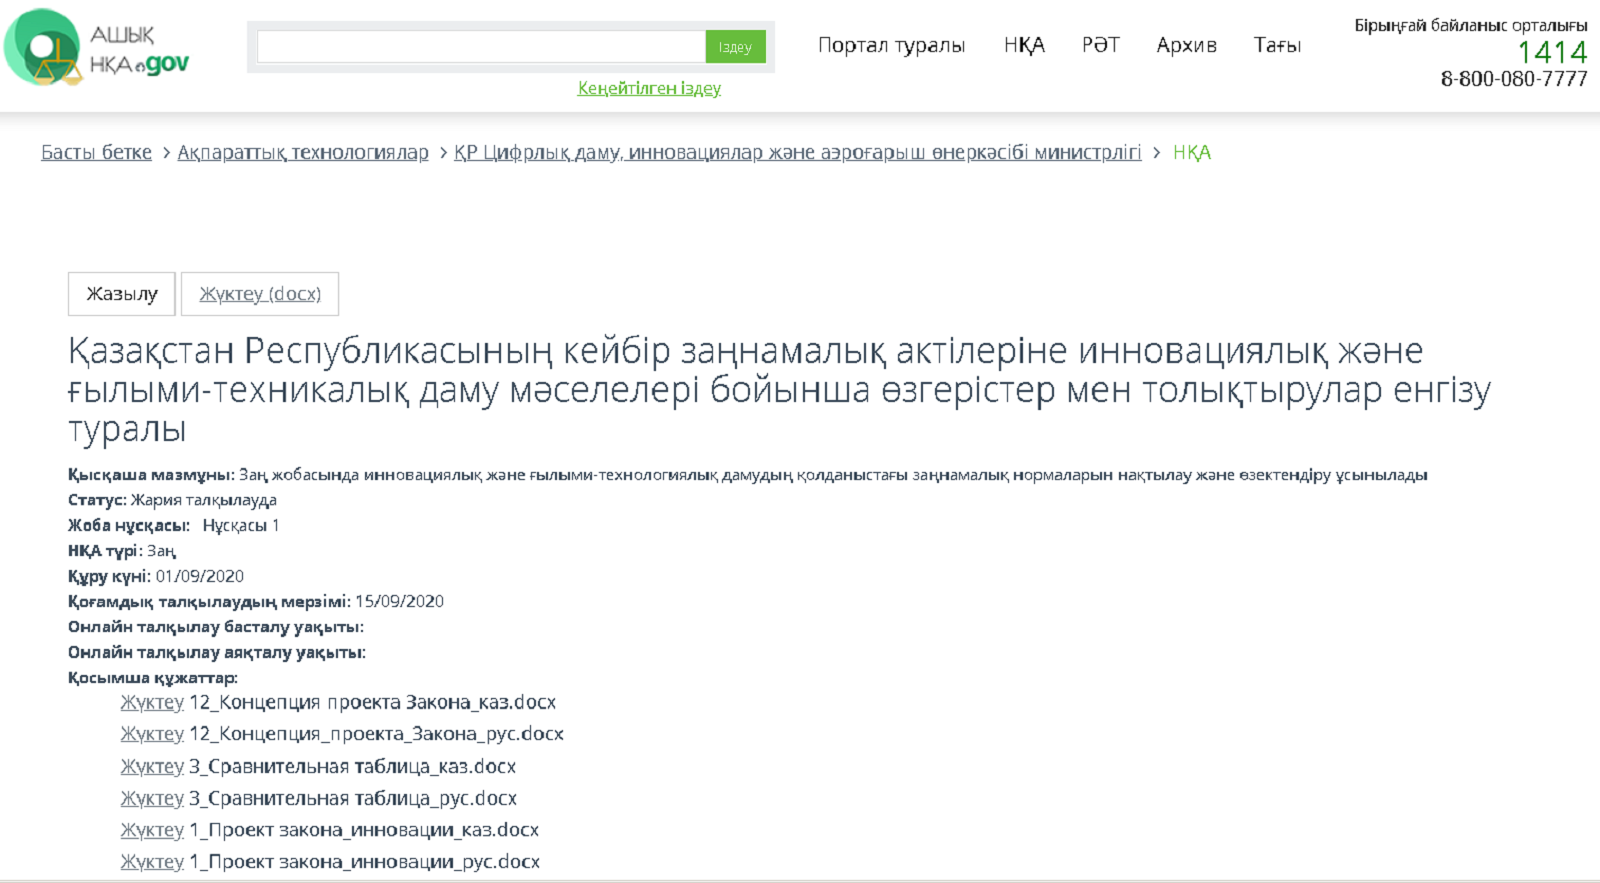Expand the Тағы menu item

(x=1277, y=45)
